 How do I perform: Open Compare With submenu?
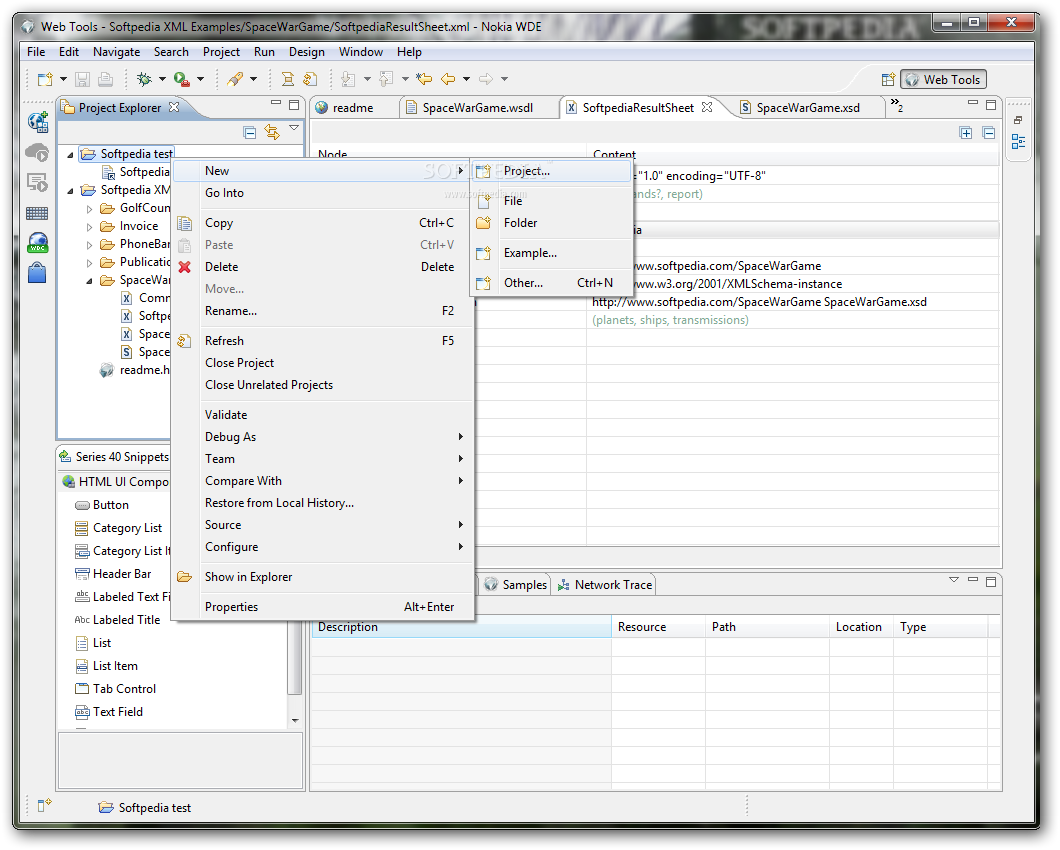point(322,481)
